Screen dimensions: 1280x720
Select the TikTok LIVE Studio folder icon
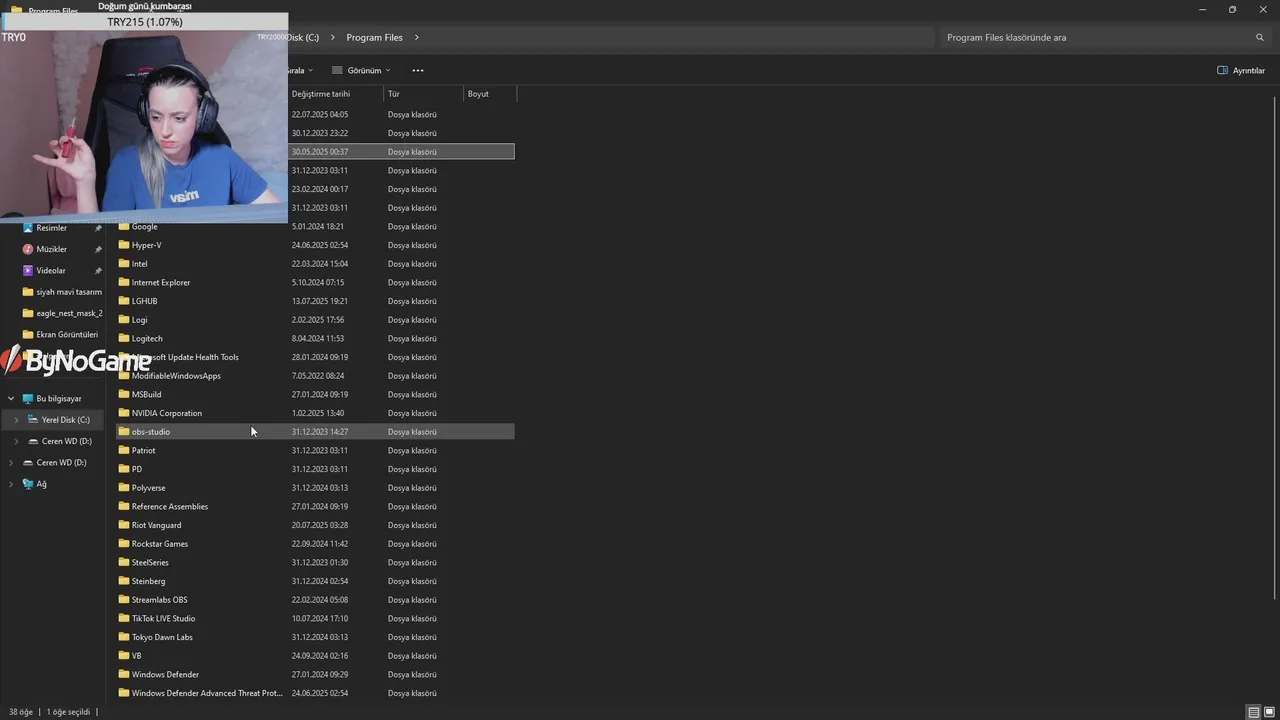coord(124,618)
